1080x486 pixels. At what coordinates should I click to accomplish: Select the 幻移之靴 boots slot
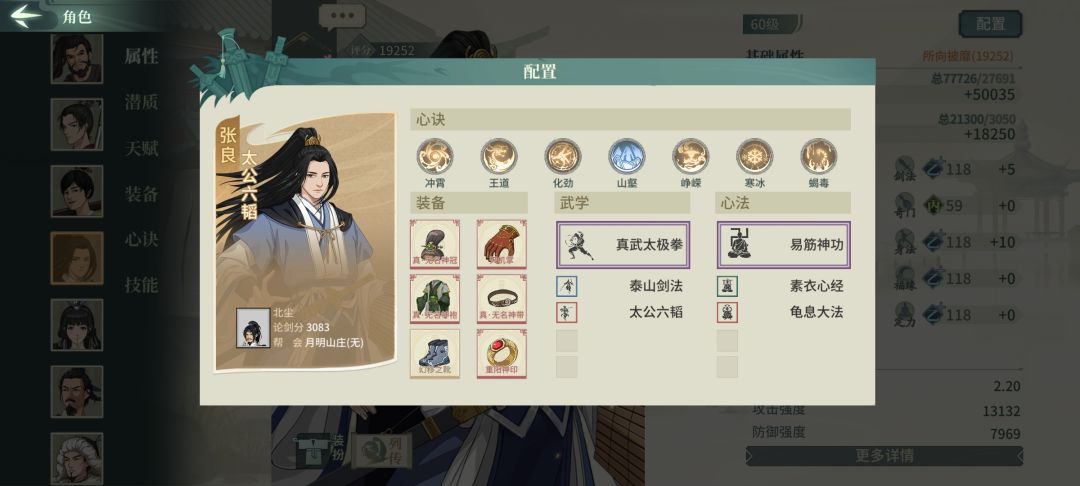pyautogui.click(x=435, y=353)
